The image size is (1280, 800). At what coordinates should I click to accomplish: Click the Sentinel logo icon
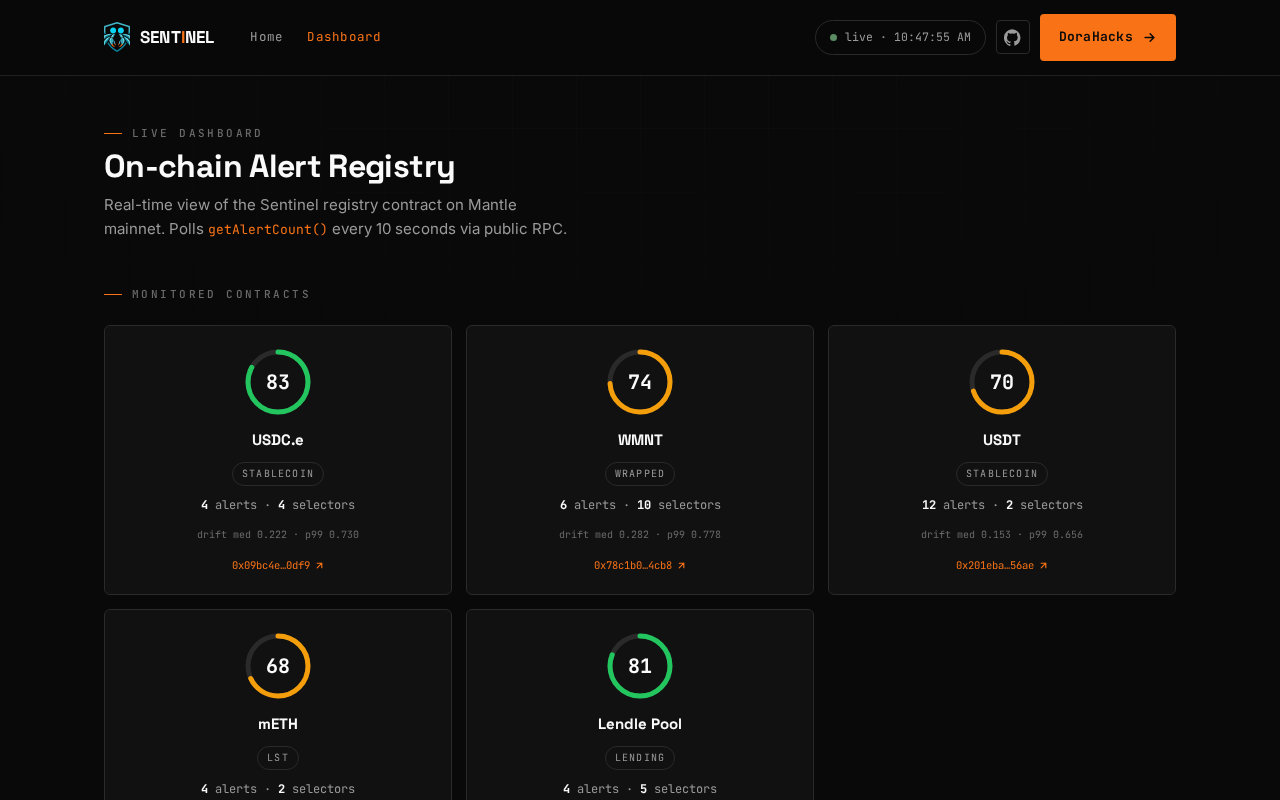[x=117, y=37]
